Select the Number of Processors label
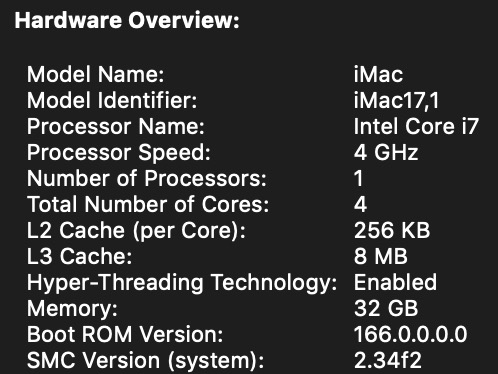 pos(147,178)
